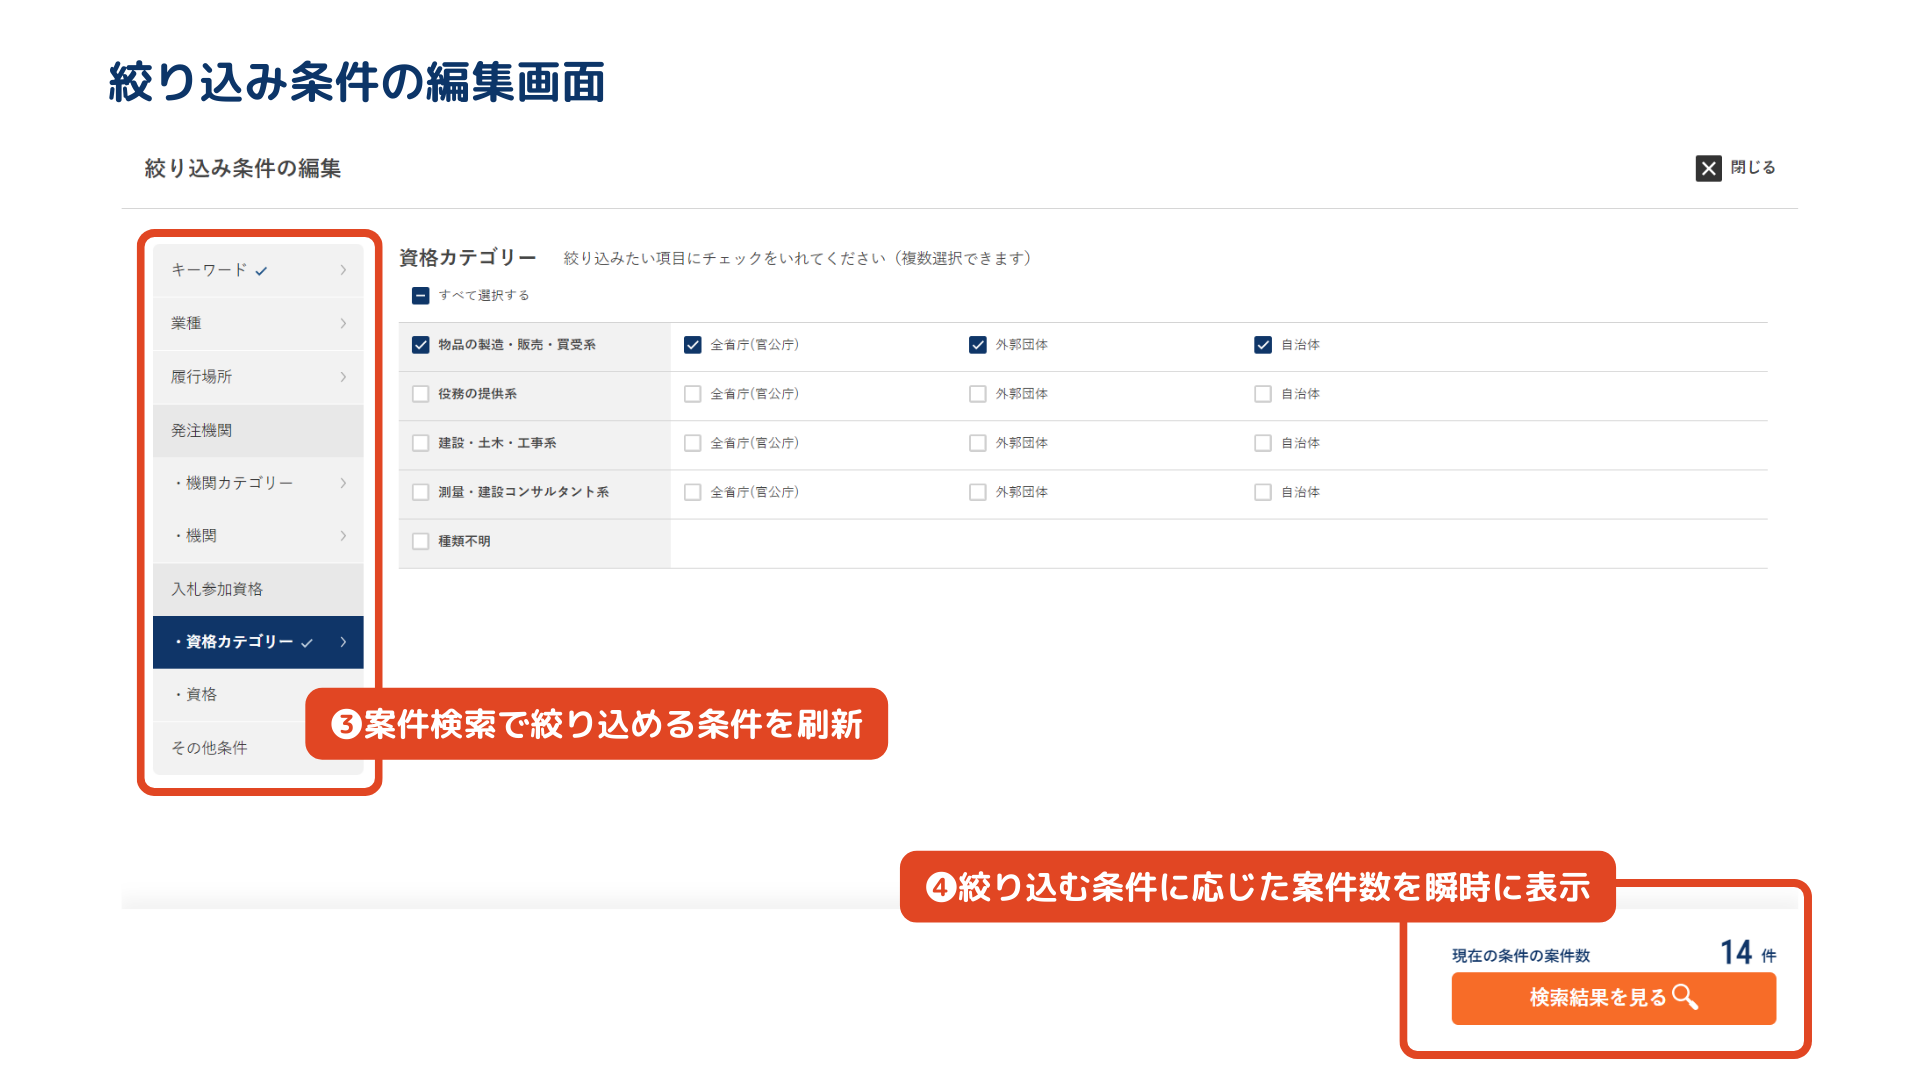The image size is (1920, 1080).
Task: Click magnifier icon on search results button
Action: [1685, 997]
